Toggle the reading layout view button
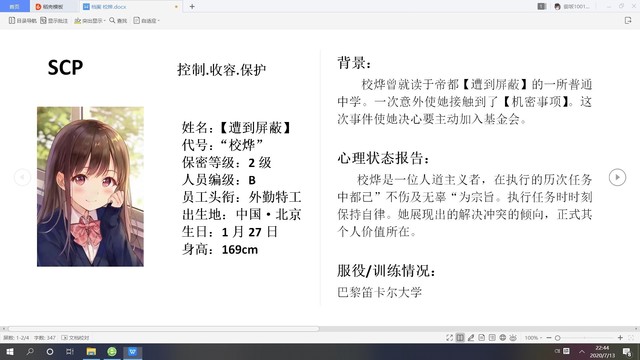 (460, 338)
